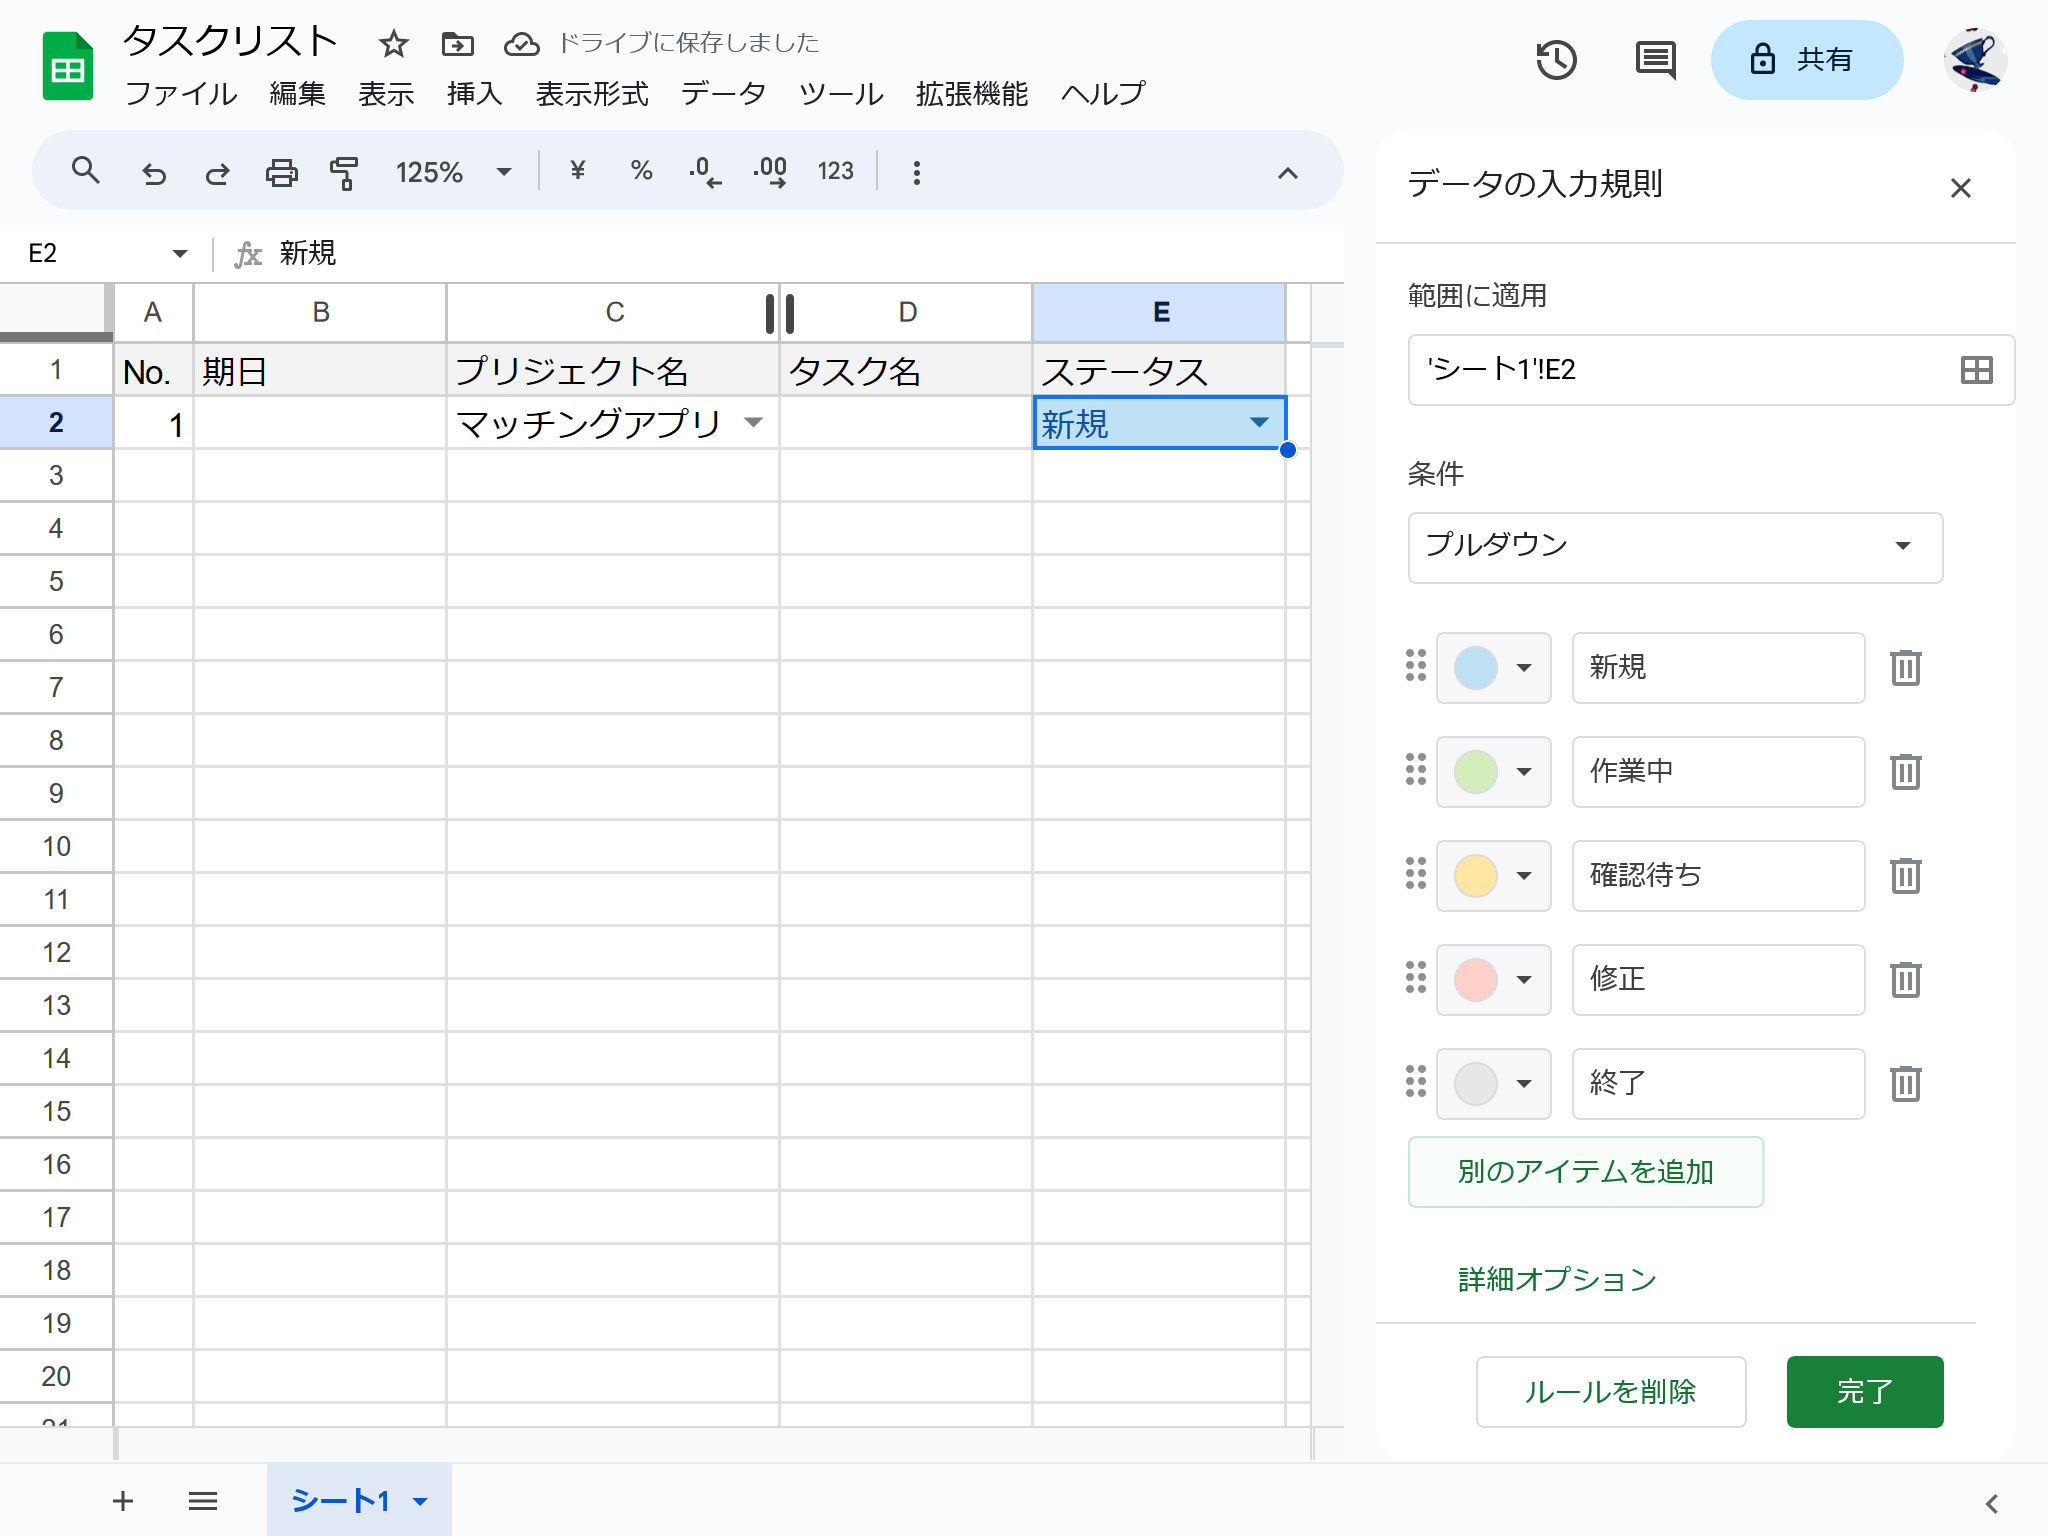Close the データの入力規則 panel

(x=1960, y=188)
